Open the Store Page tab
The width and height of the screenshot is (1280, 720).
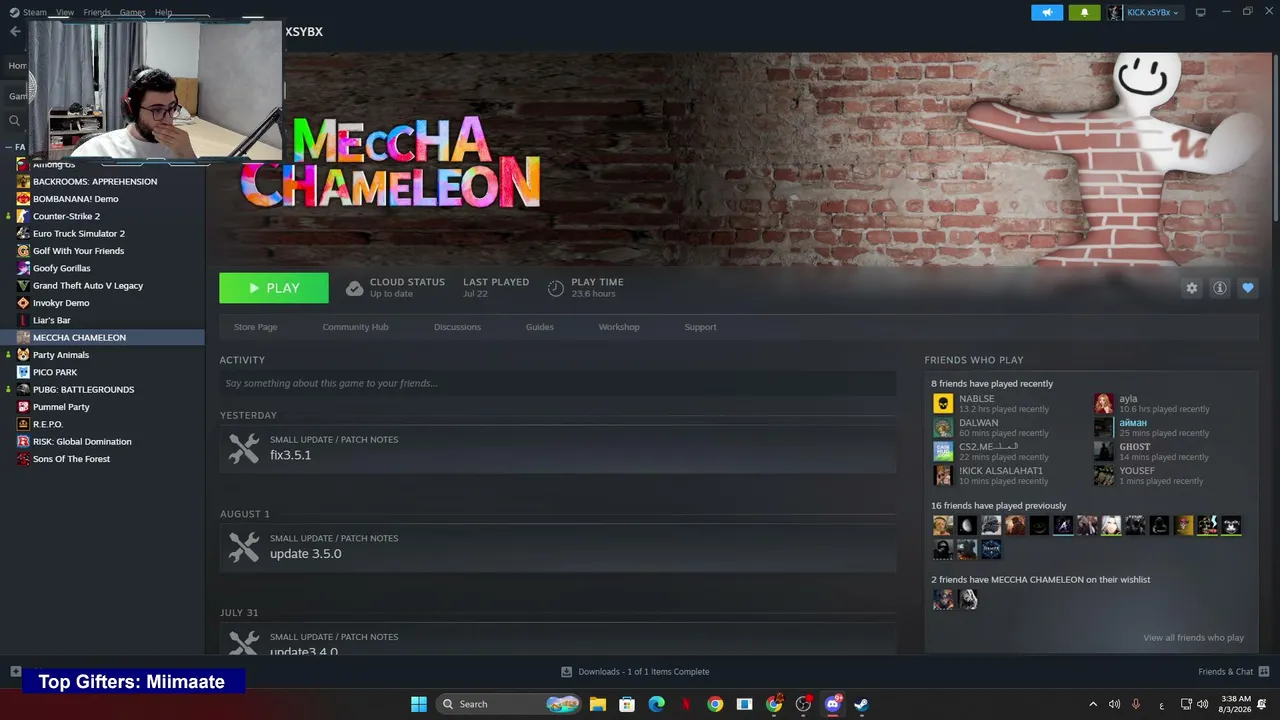pyautogui.click(x=255, y=327)
